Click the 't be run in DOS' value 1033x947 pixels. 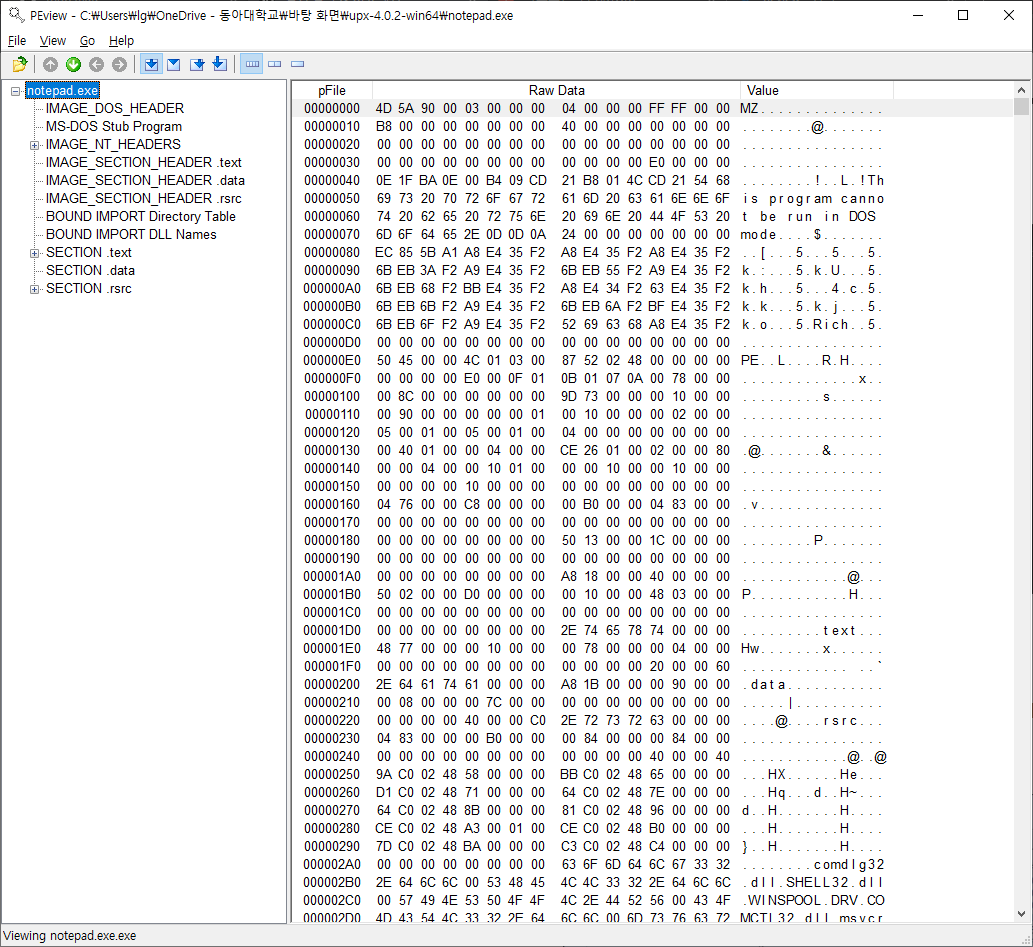809,217
